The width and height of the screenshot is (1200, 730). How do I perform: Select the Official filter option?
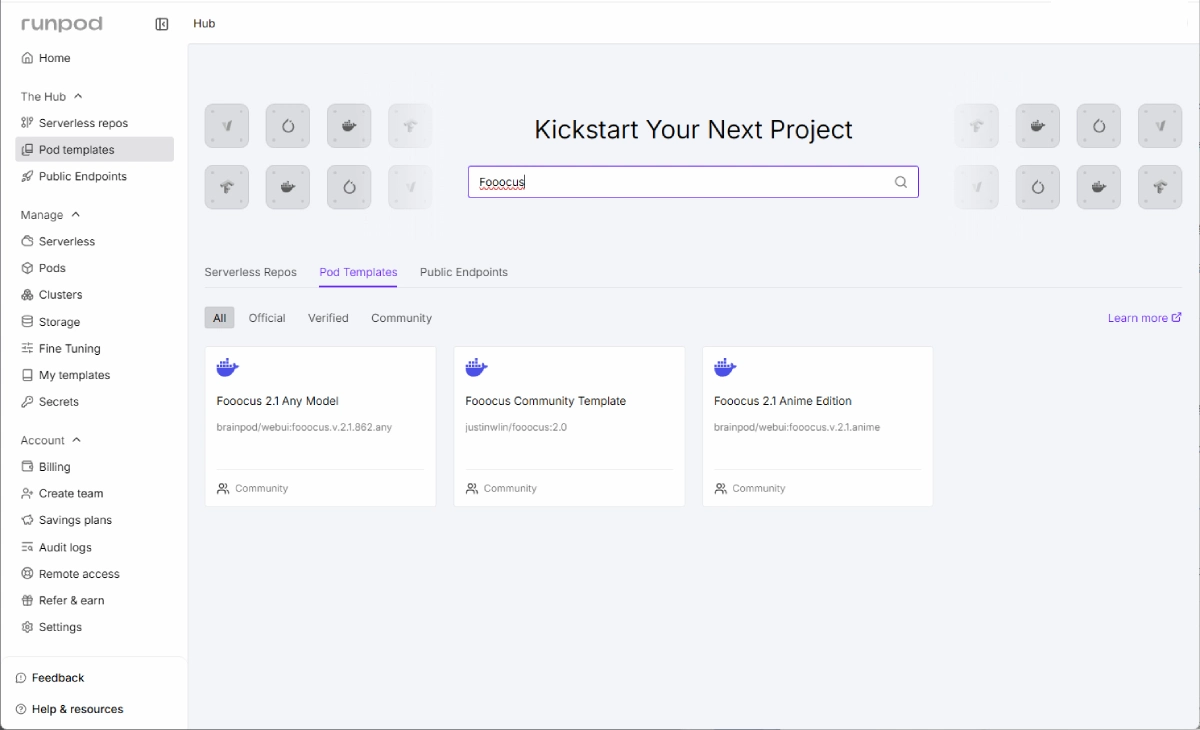tap(267, 318)
